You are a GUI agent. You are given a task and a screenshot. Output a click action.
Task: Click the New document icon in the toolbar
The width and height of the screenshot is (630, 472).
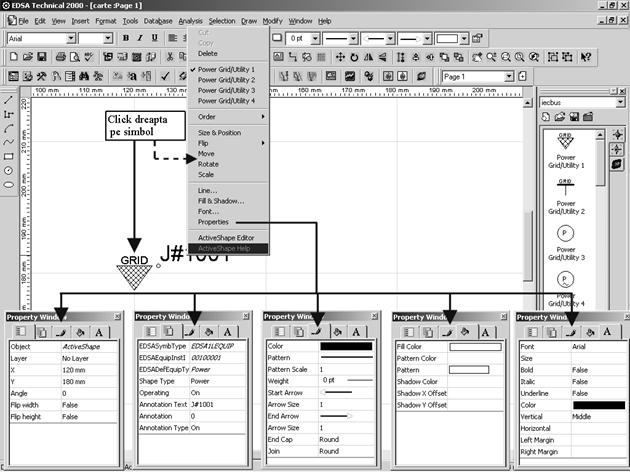(x=12, y=57)
